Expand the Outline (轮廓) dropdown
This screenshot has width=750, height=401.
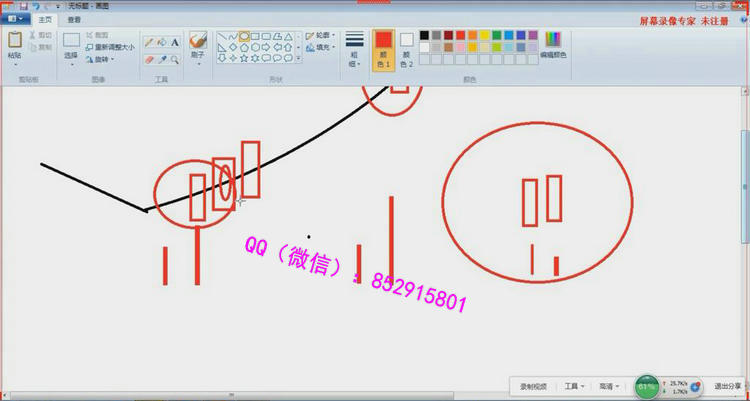[x=320, y=35]
